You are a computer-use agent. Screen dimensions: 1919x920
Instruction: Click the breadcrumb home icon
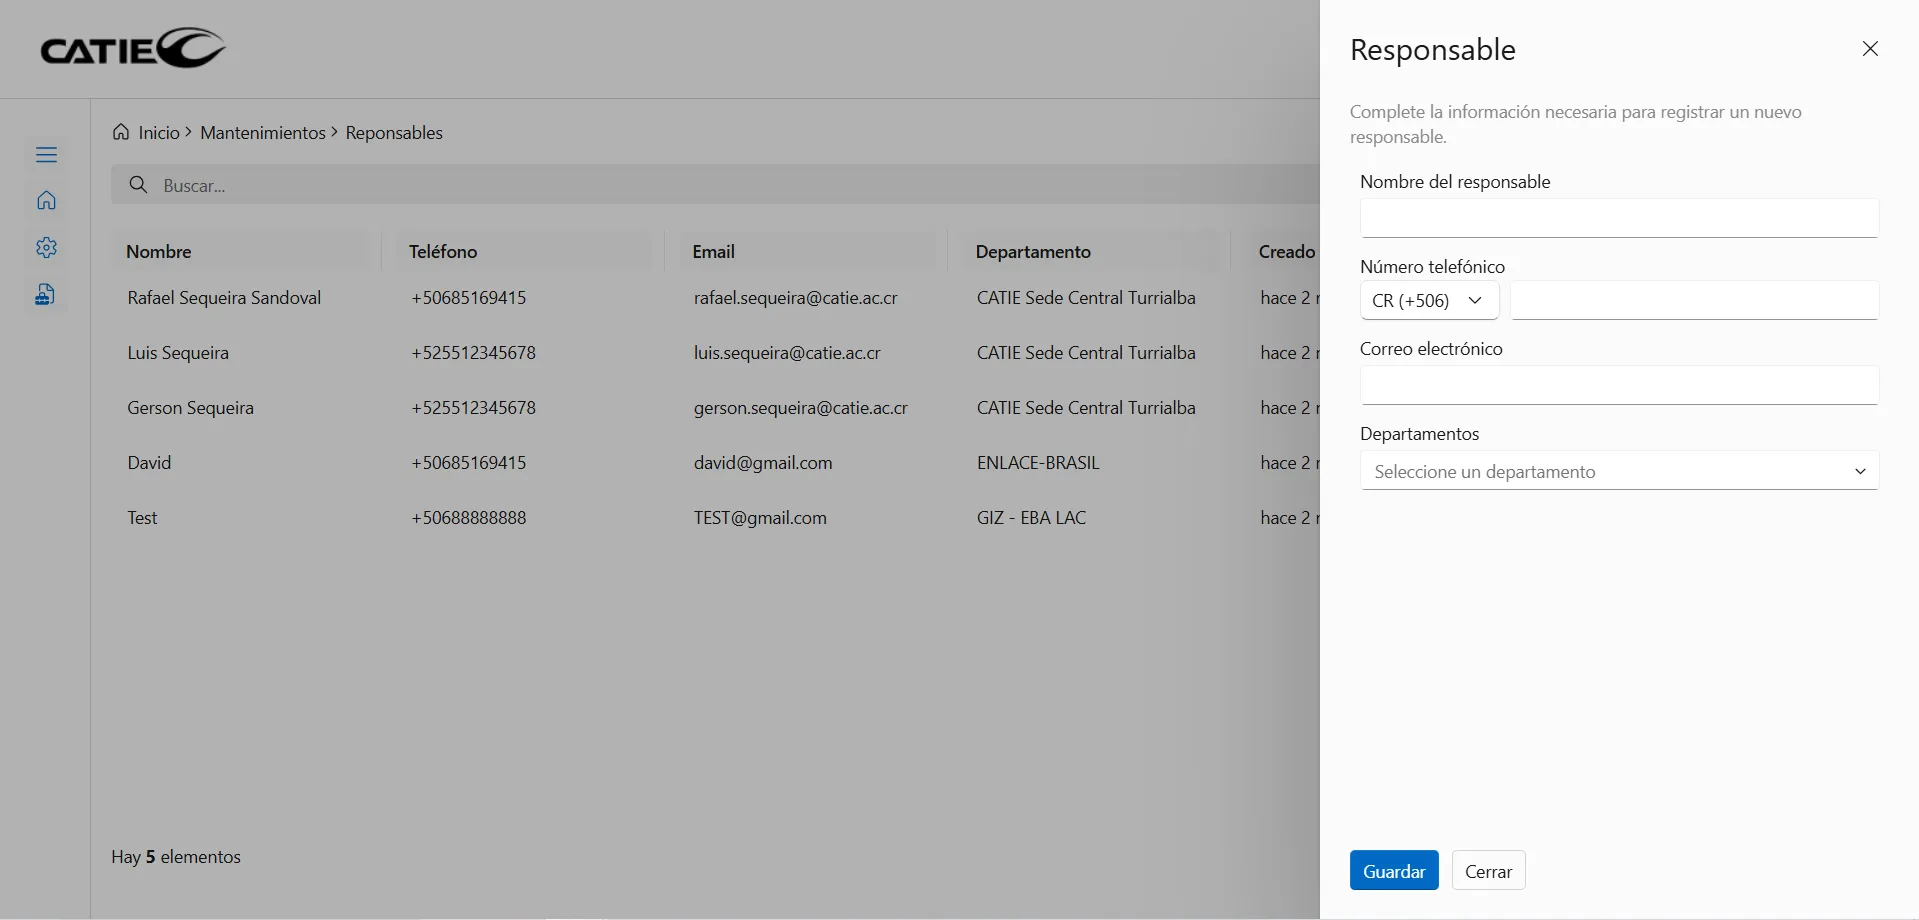click(121, 132)
